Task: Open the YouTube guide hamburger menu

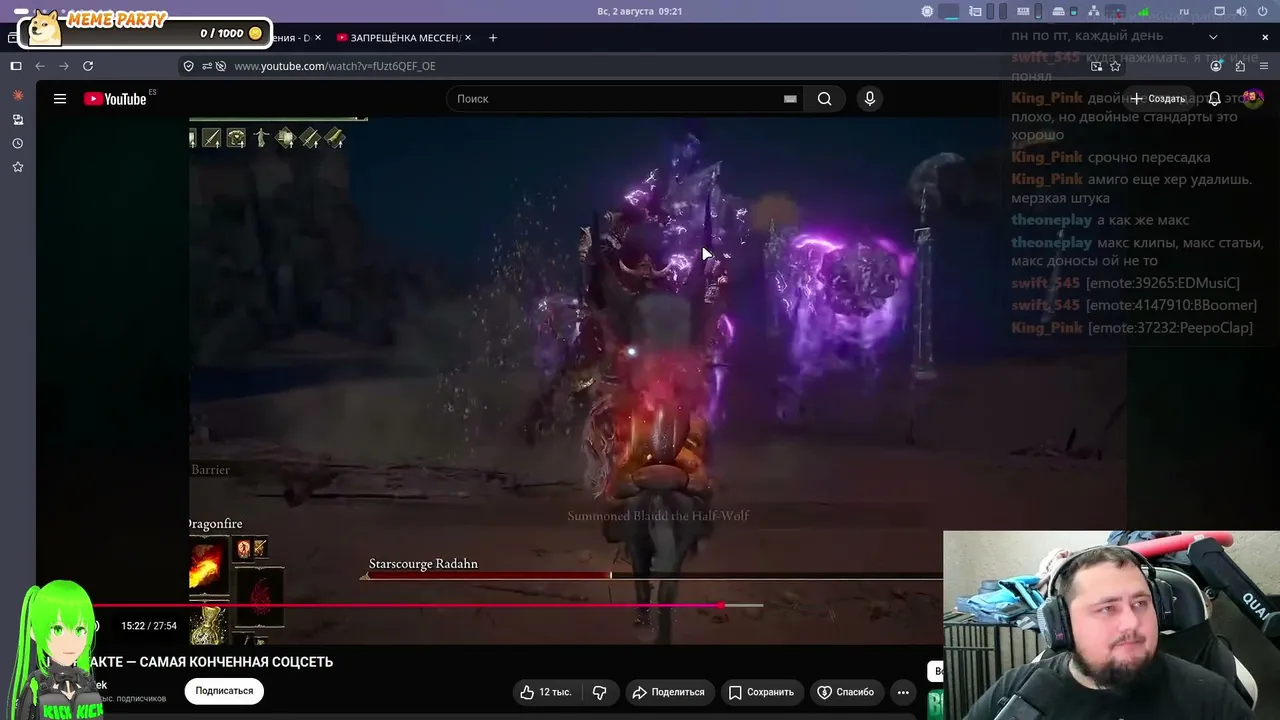Action: pos(60,99)
